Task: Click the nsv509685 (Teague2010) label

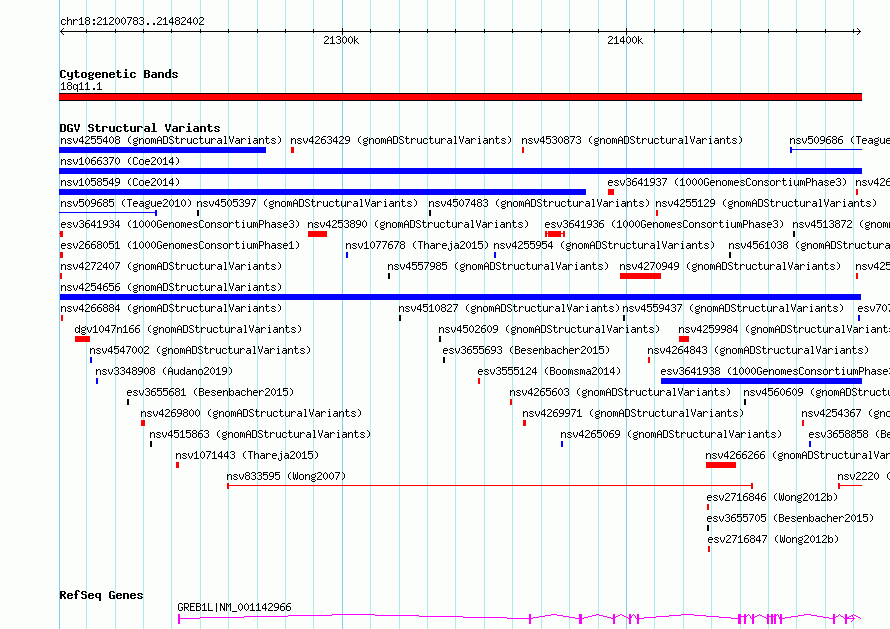Action: click(x=126, y=203)
